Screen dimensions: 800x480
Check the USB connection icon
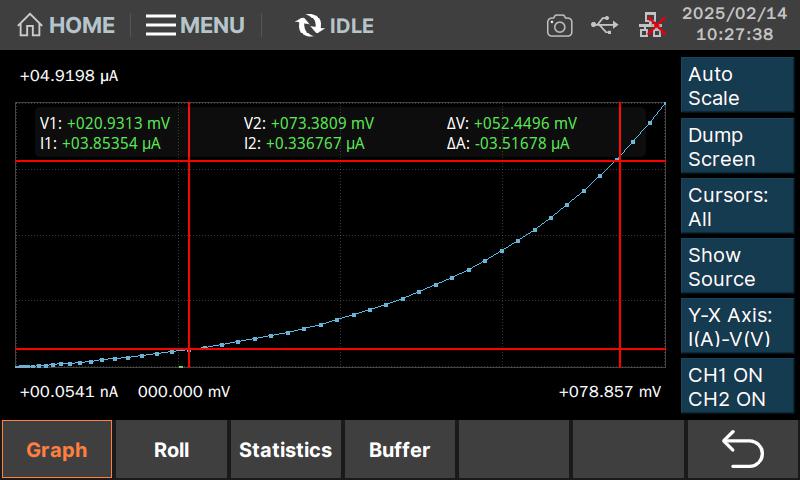(x=604, y=25)
